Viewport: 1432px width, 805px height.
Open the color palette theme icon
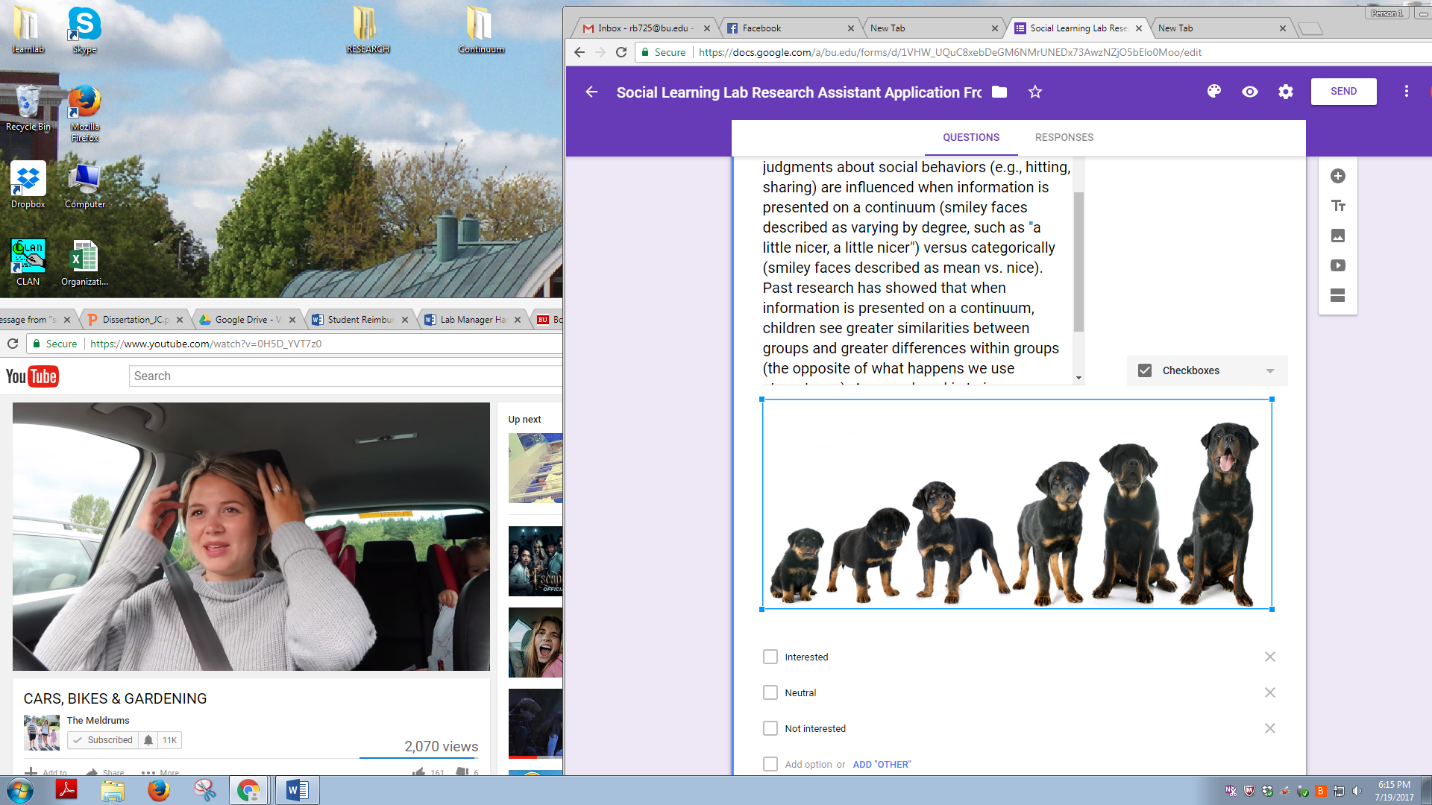point(1214,92)
